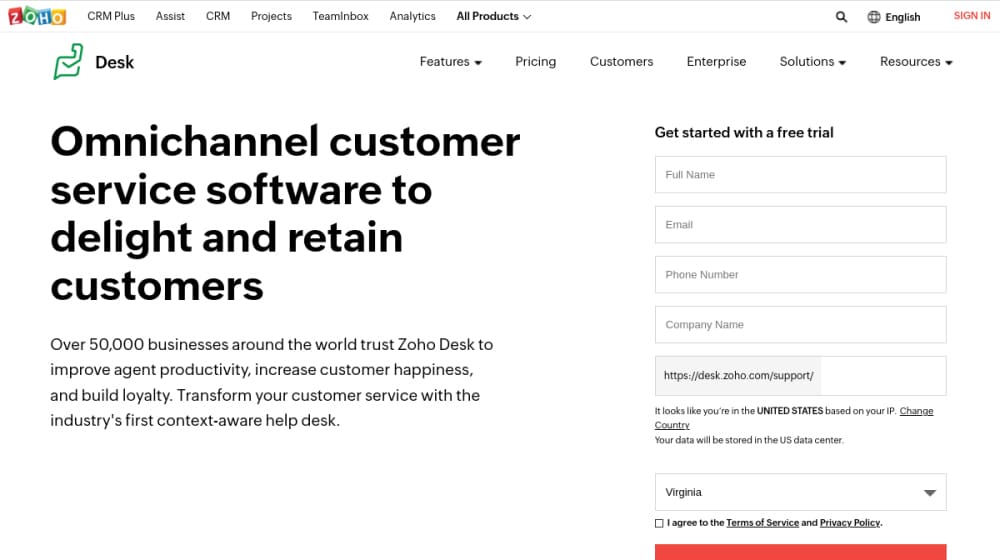The width and height of the screenshot is (1000, 560).
Task: Open Assist in the top bar
Action: coord(170,16)
